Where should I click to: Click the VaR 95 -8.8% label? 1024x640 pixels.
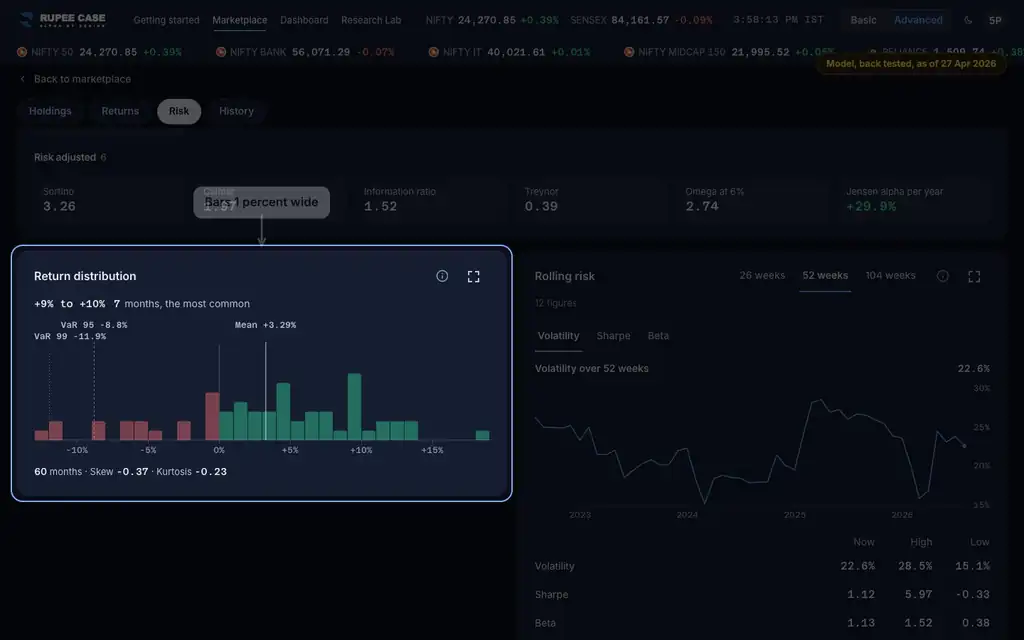pyautogui.click(x=94, y=325)
